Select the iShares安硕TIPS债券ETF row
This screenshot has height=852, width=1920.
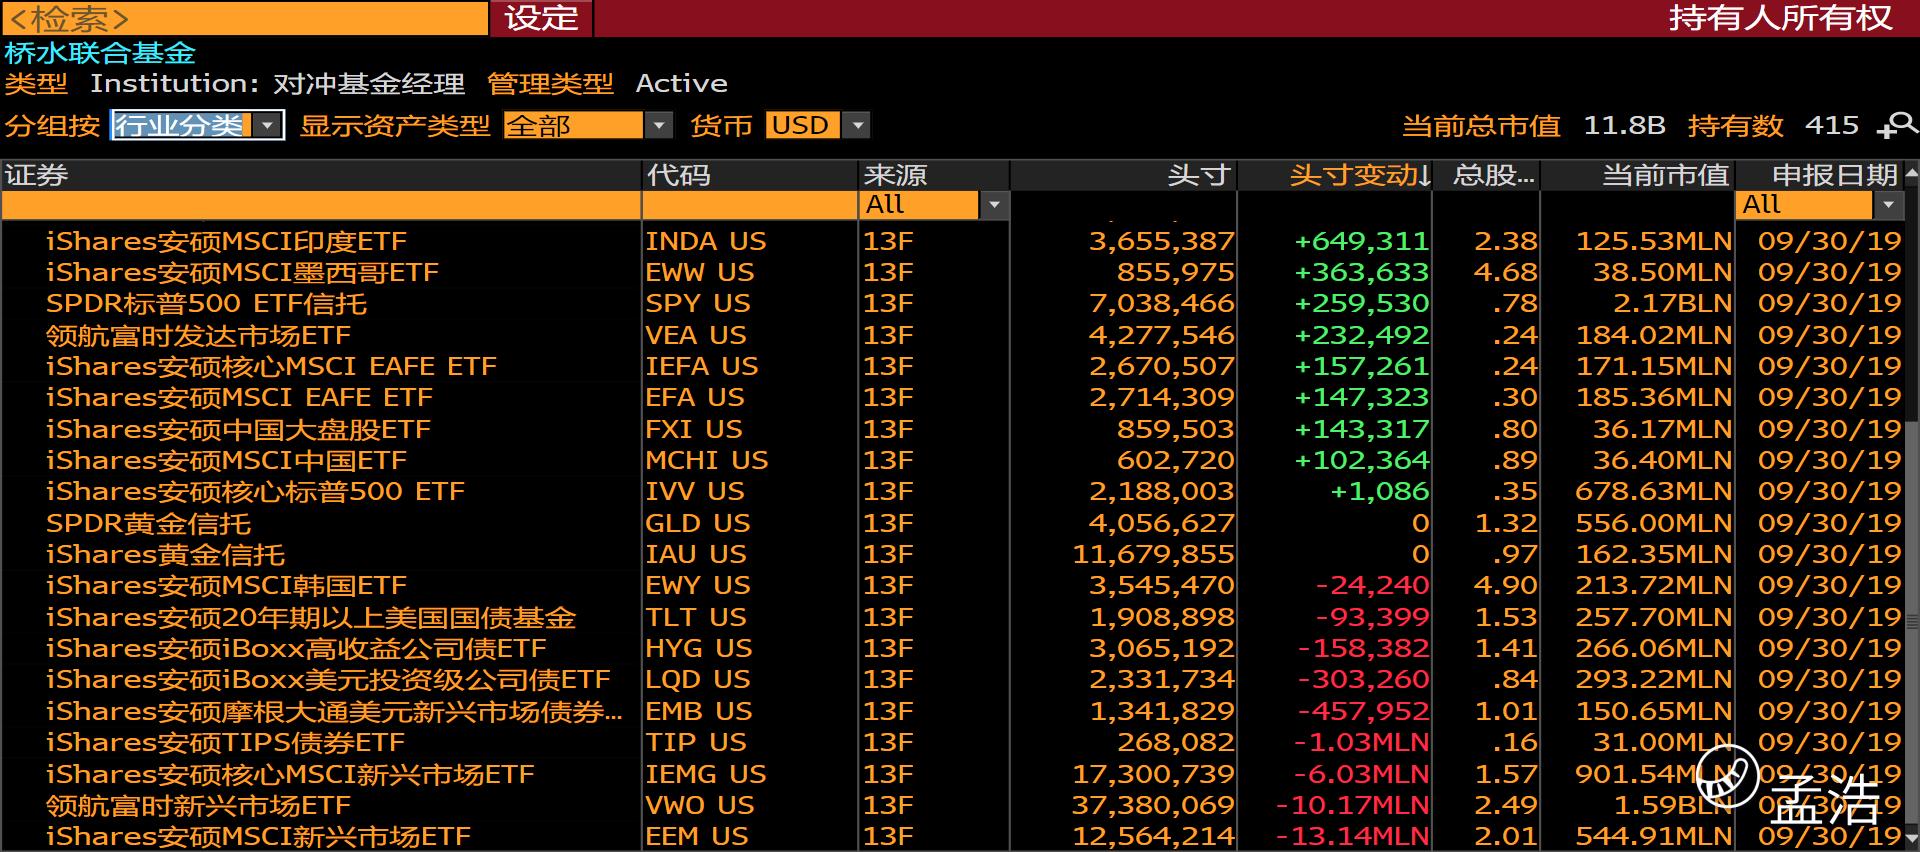(953, 742)
